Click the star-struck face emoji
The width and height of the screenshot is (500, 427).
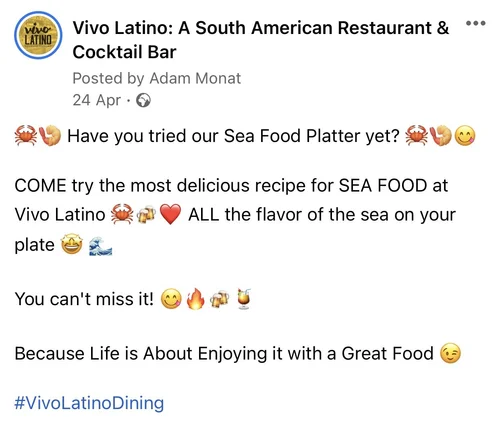(x=72, y=245)
